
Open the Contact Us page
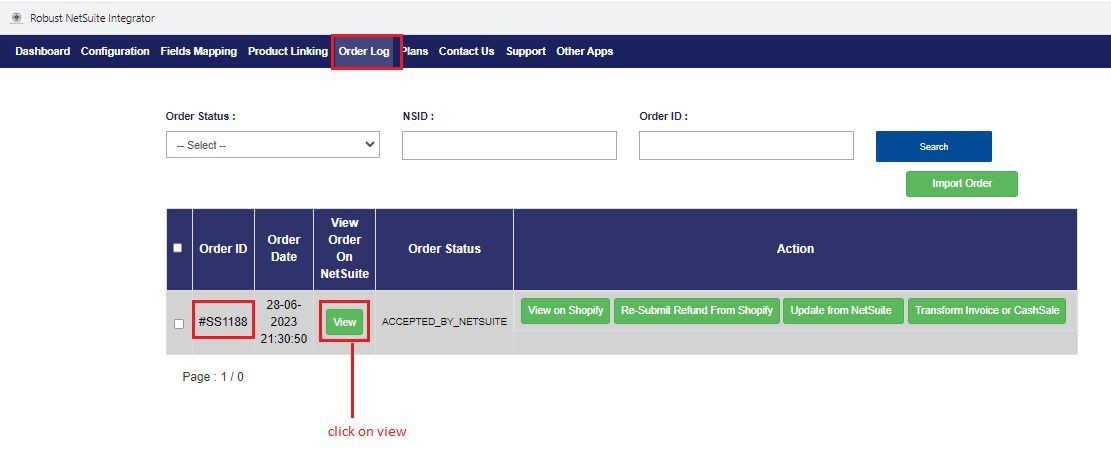pos(466,51)
